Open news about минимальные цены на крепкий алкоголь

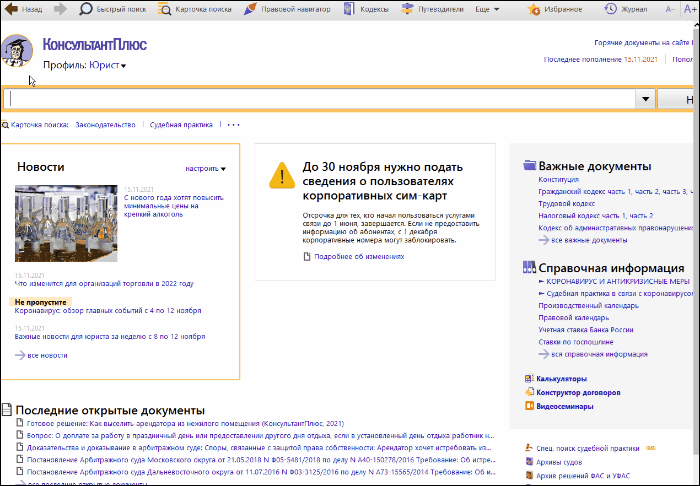(x=174, y=206)
